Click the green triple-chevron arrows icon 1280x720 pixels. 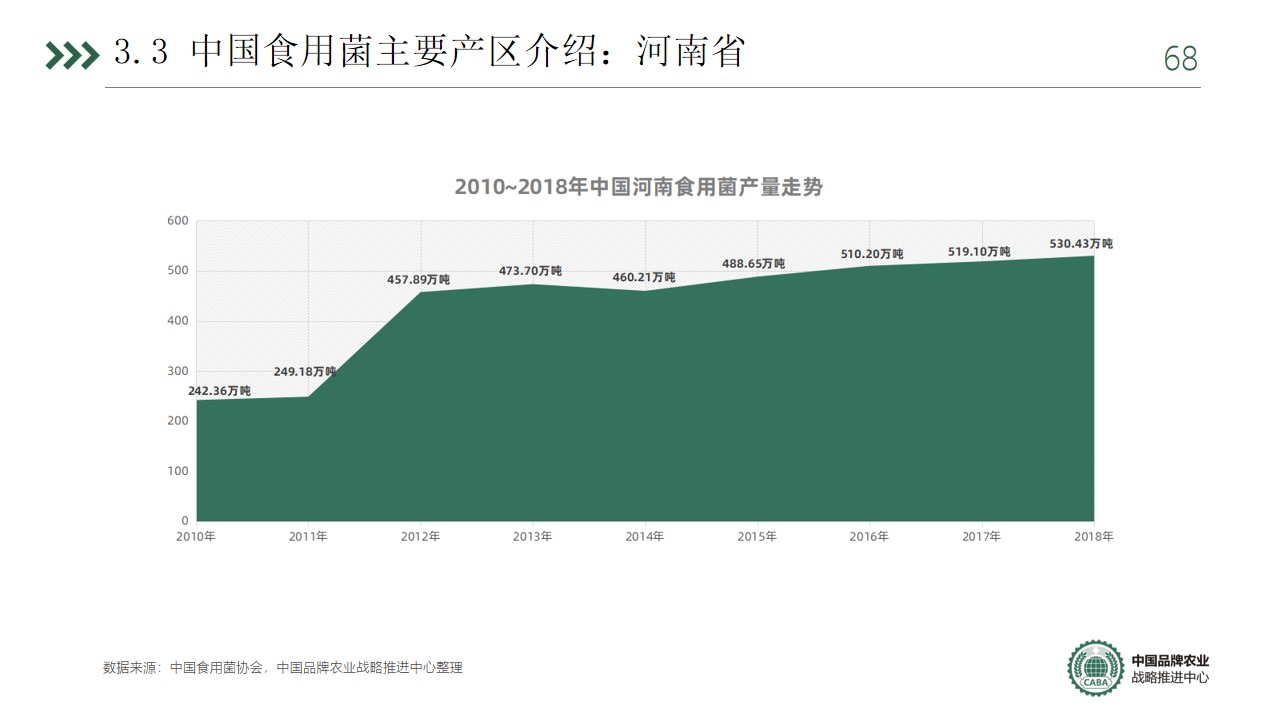click(73, 56)
